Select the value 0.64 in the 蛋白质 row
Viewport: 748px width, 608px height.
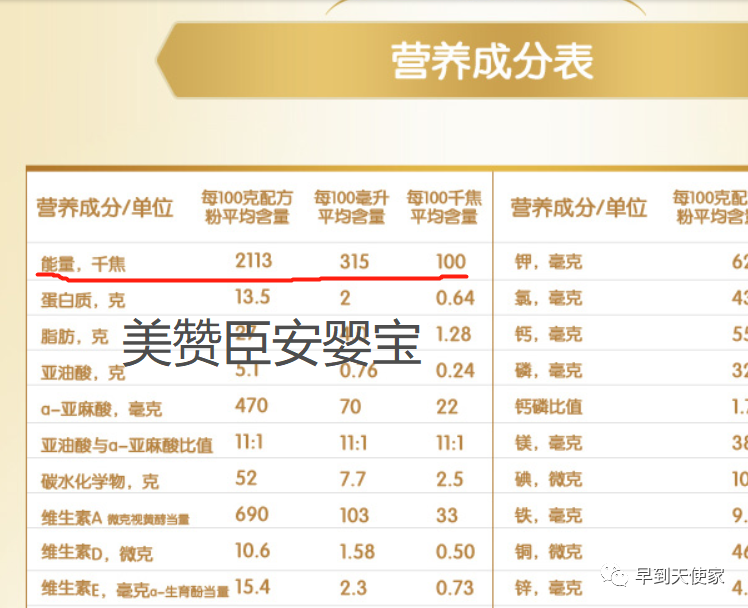[455, 298]
